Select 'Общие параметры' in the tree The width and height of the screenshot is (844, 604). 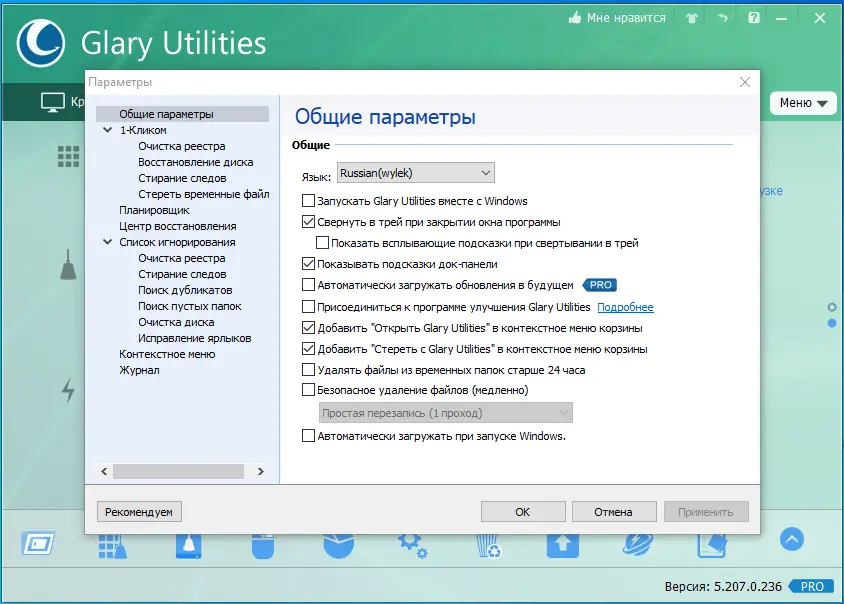click(182, 114)
